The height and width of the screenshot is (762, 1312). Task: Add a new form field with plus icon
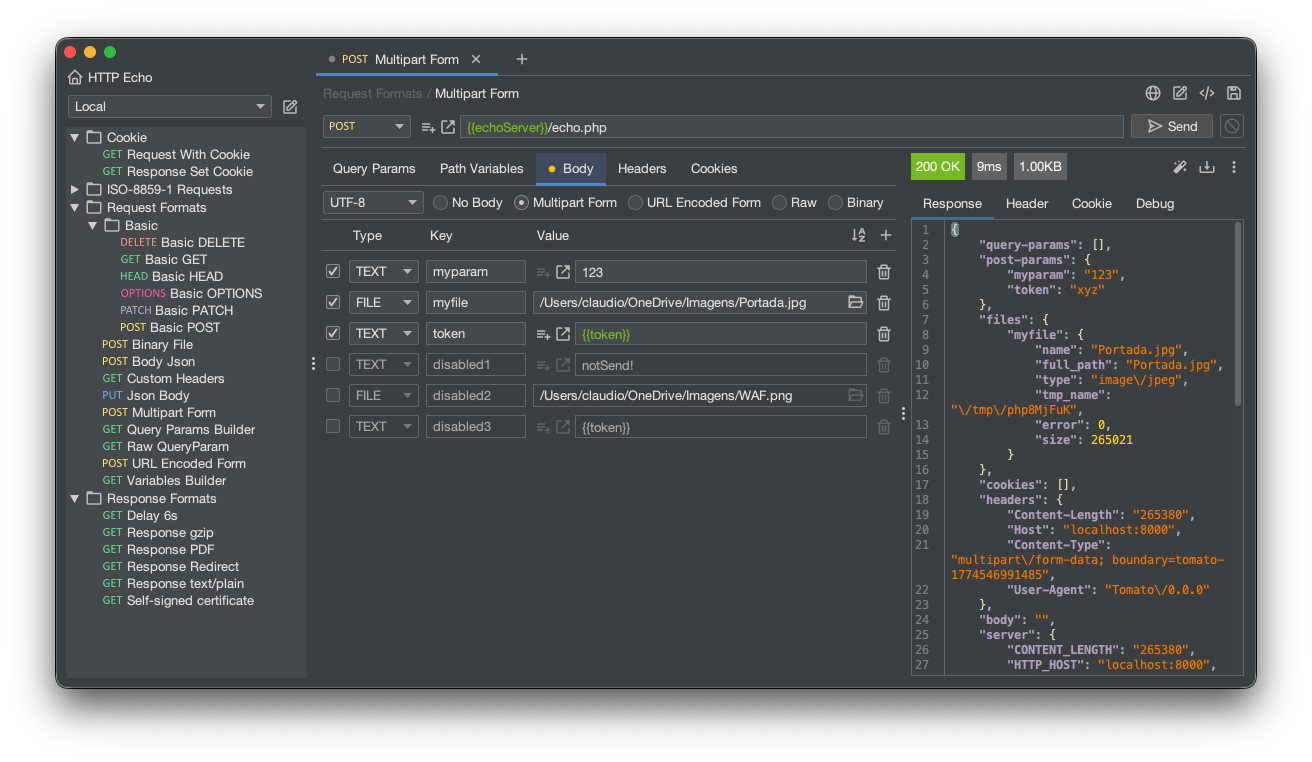point(885,236)
